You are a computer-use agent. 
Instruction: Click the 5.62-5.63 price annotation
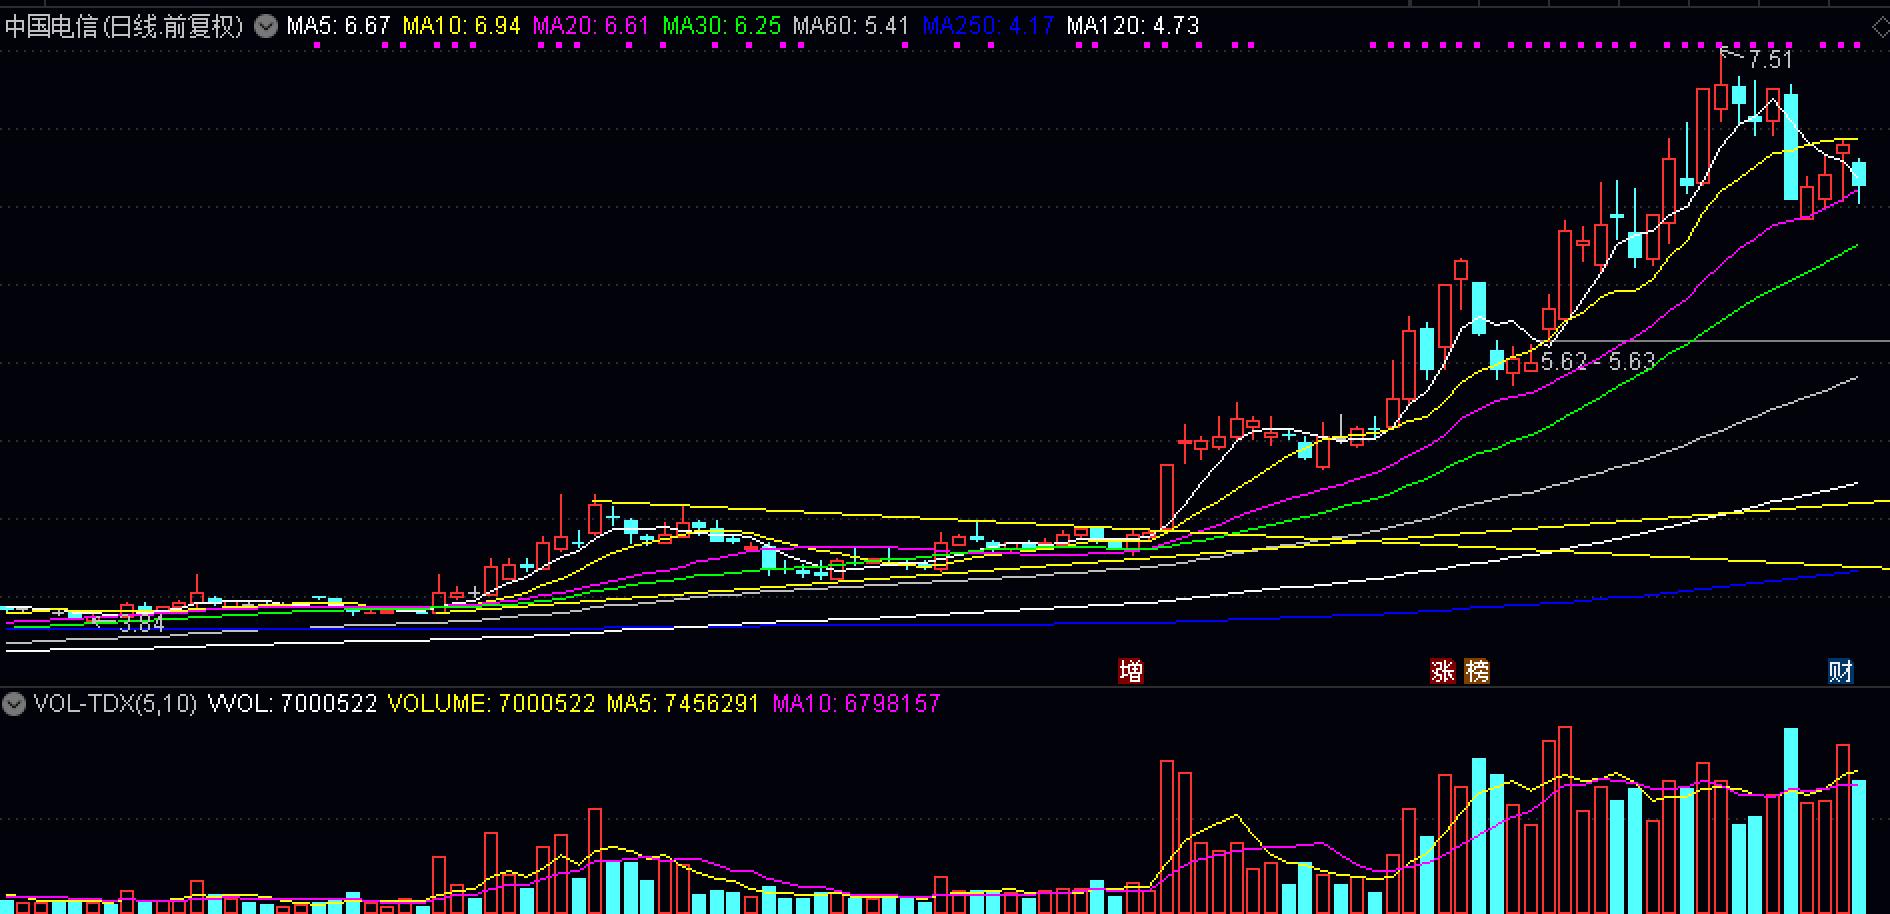1598,361
